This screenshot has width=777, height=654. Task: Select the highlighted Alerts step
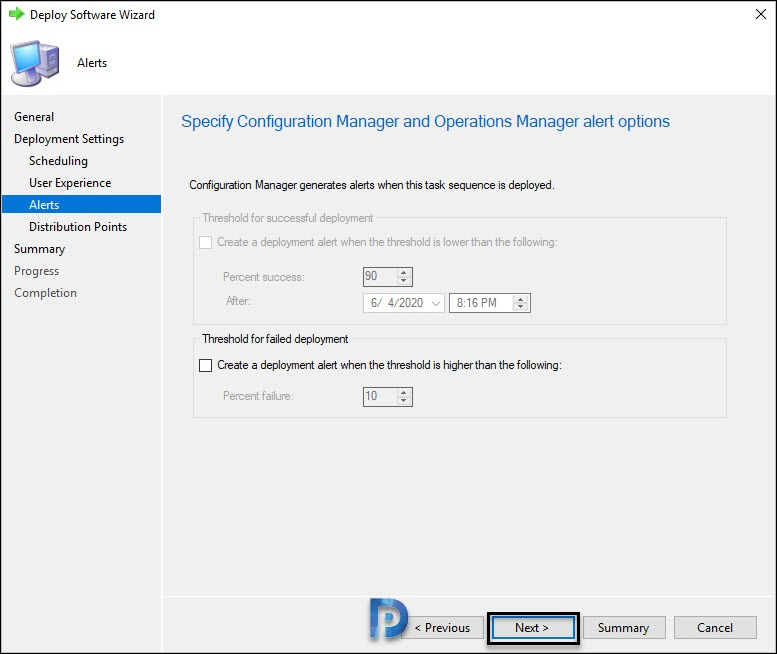tap(81, 204)
